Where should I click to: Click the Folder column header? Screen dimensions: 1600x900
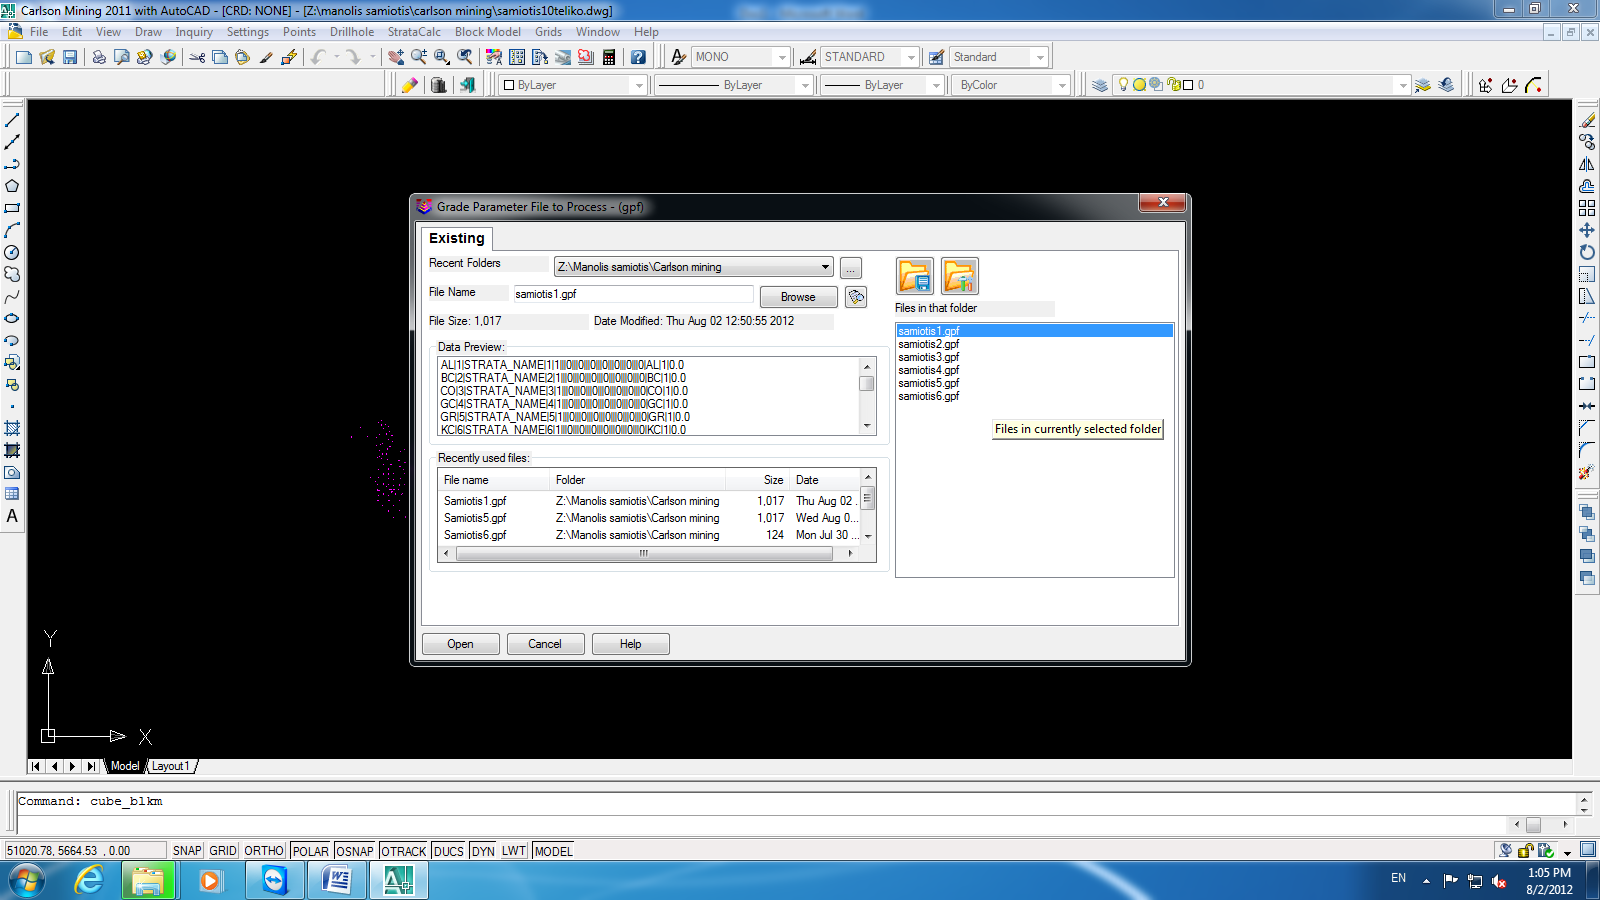point(638,480)
